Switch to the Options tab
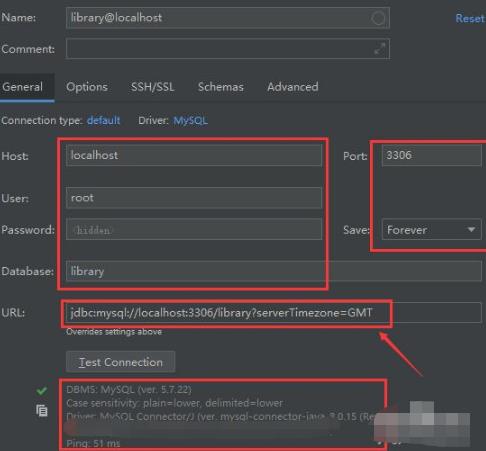 pos(87,87)
